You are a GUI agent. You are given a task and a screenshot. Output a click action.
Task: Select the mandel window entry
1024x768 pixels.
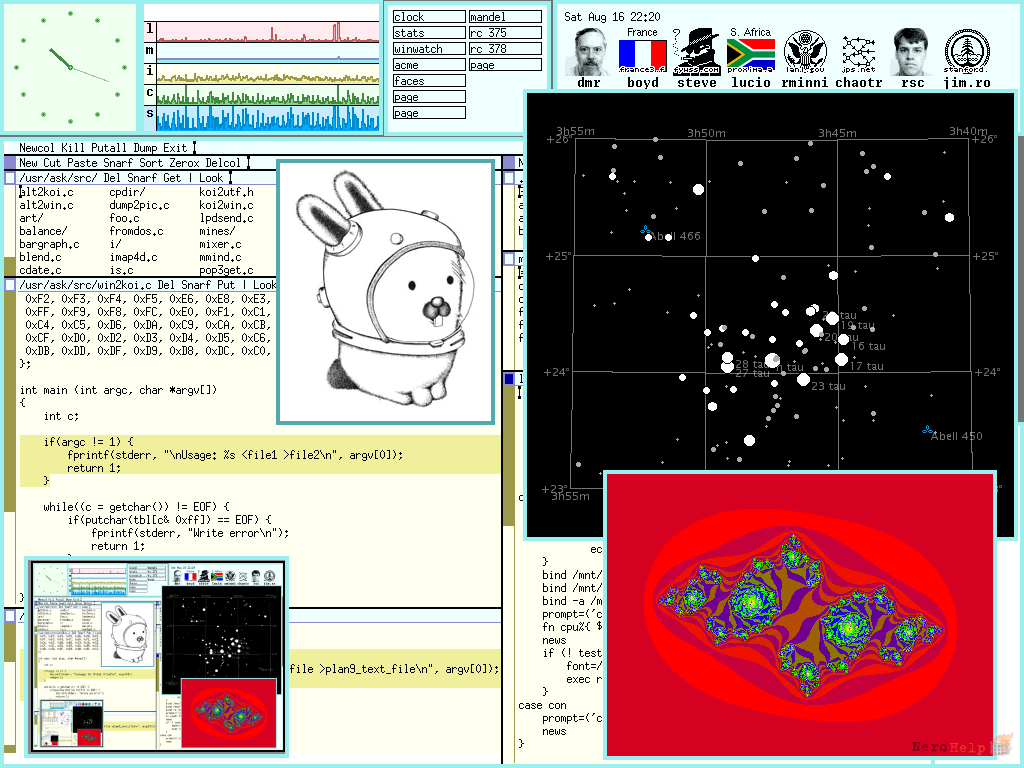(x=505, y=17)
